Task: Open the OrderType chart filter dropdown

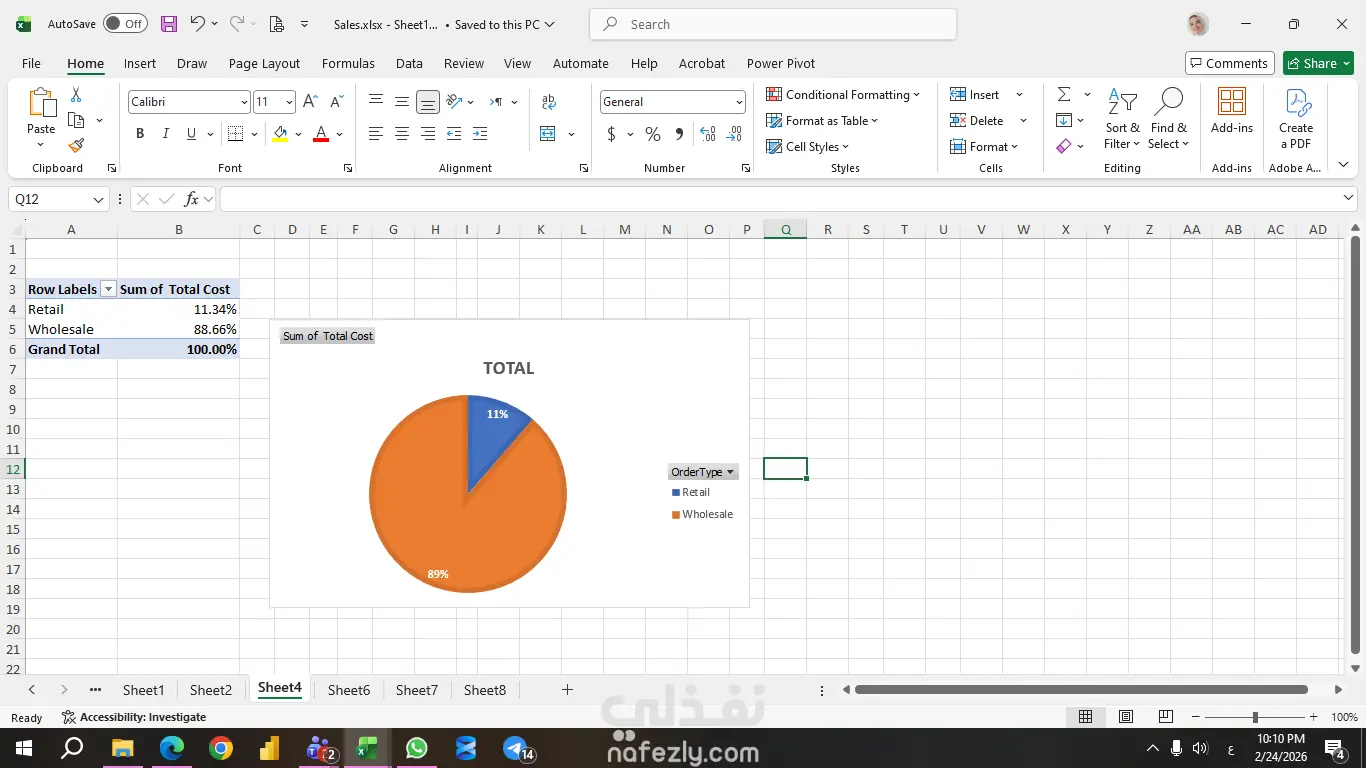Action: pos(703,472)
